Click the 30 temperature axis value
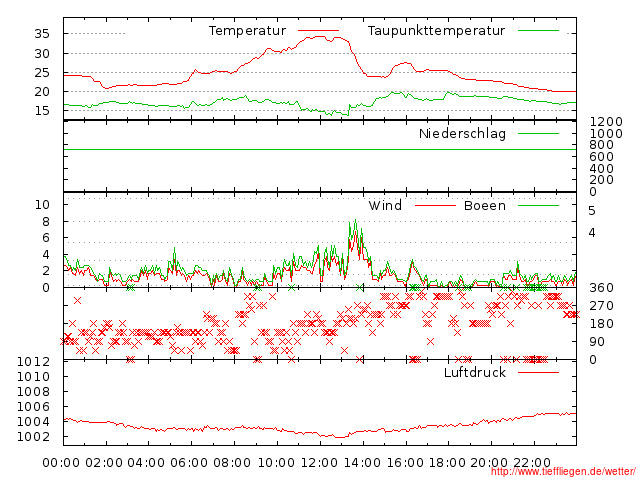Viewport: 640px width, 480px height. tap(42, 53)
